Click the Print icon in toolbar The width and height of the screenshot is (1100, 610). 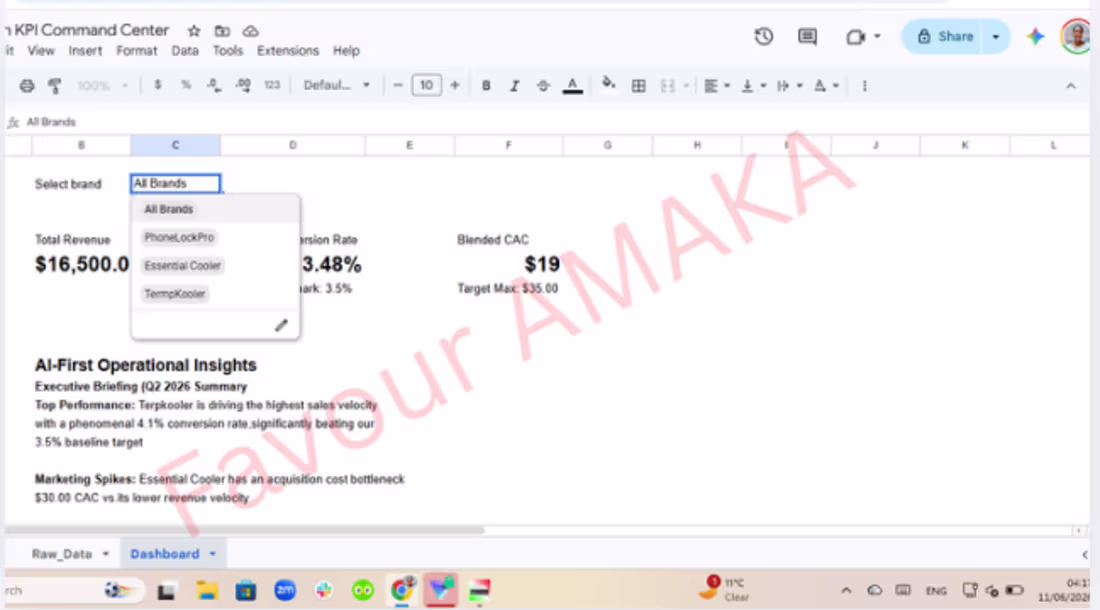tap(27, 86)
